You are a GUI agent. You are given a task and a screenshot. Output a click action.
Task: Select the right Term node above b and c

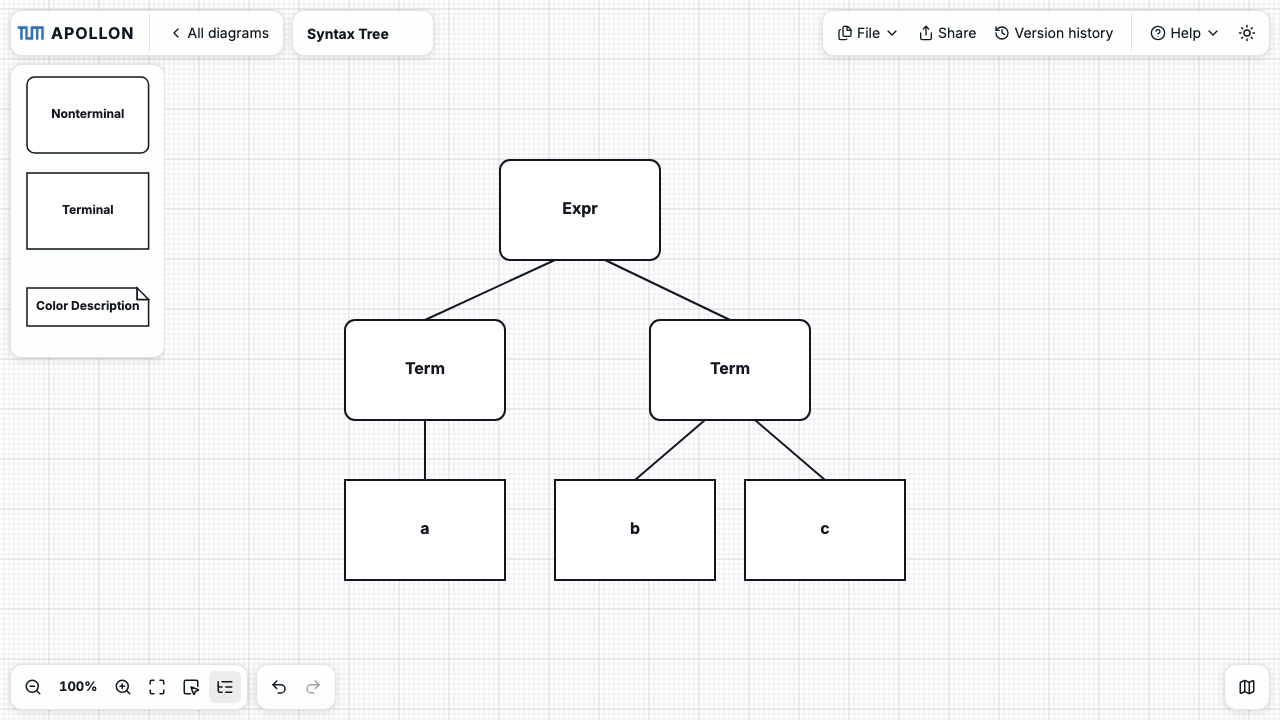(x=730, y=370)
